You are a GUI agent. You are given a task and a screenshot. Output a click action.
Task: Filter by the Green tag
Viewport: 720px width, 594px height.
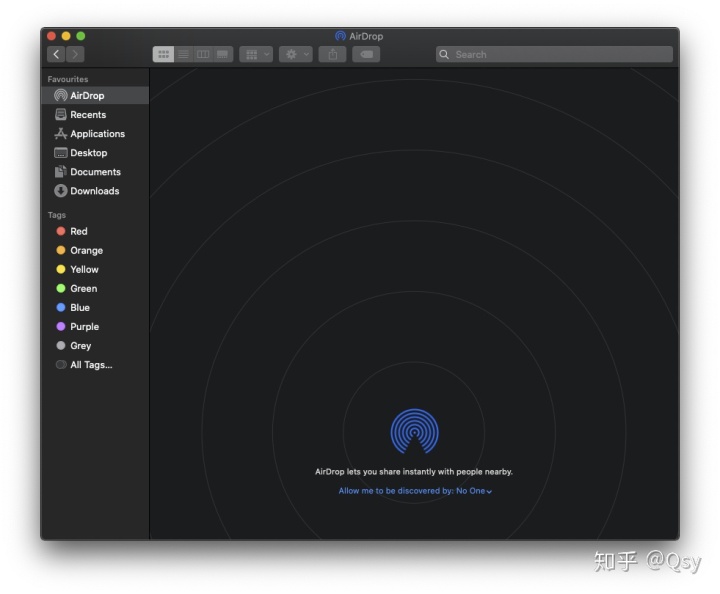click(x=95, y=288)
